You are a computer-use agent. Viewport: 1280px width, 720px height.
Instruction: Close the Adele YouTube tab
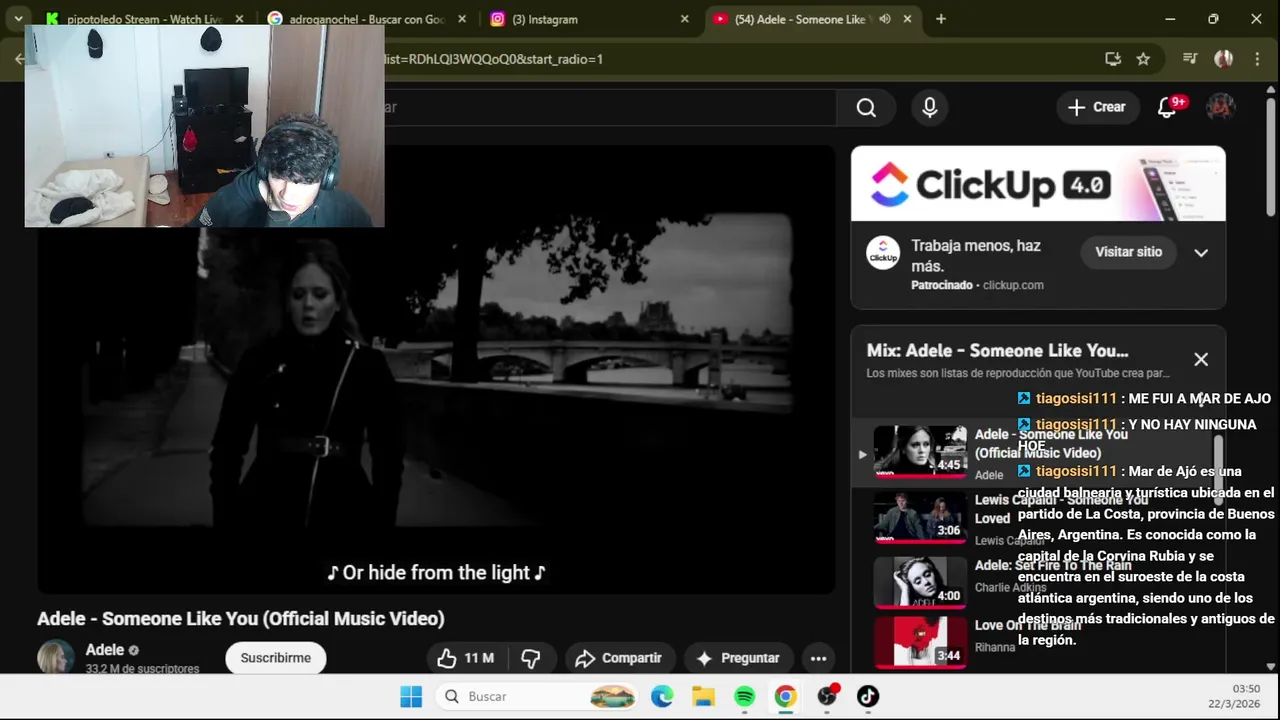tap(907, 19)
